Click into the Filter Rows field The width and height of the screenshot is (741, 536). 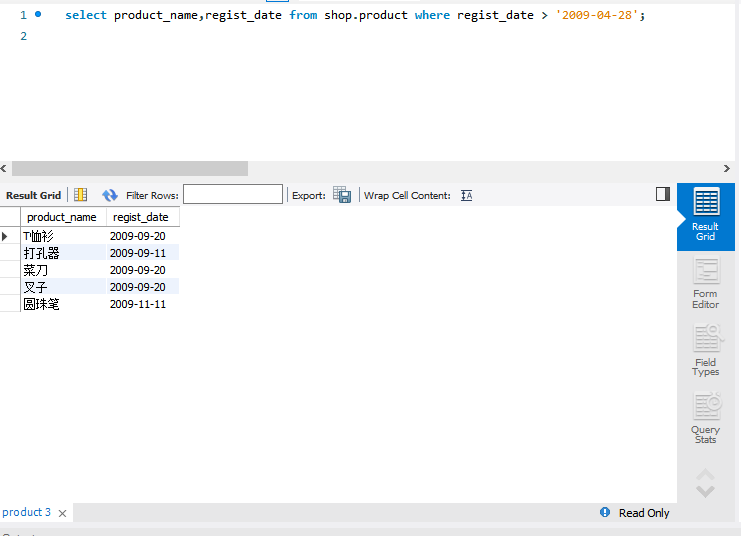[233, 194]
